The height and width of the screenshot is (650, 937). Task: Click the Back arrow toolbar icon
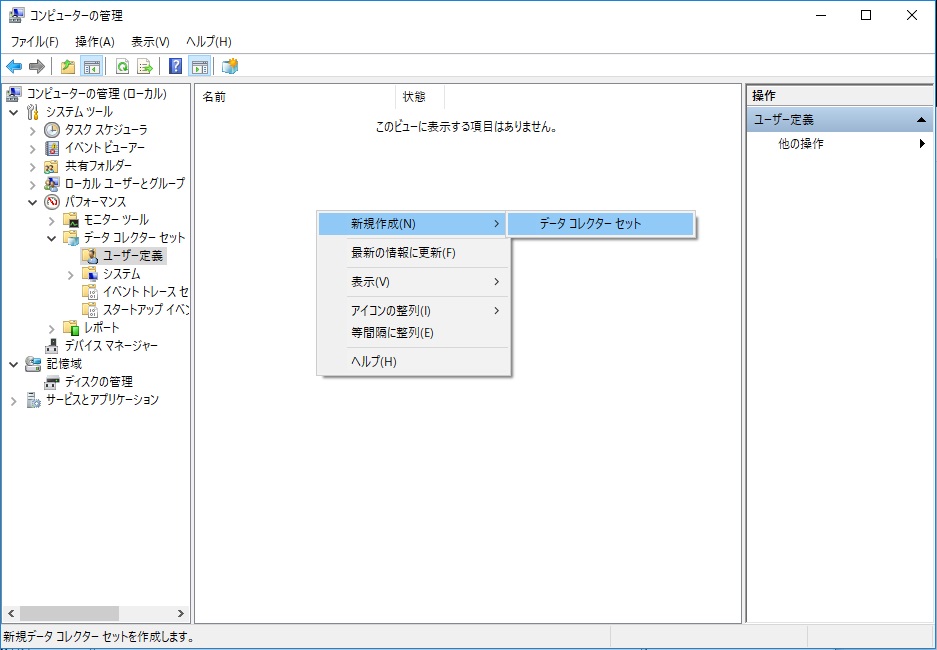click(x=14, y=67)
